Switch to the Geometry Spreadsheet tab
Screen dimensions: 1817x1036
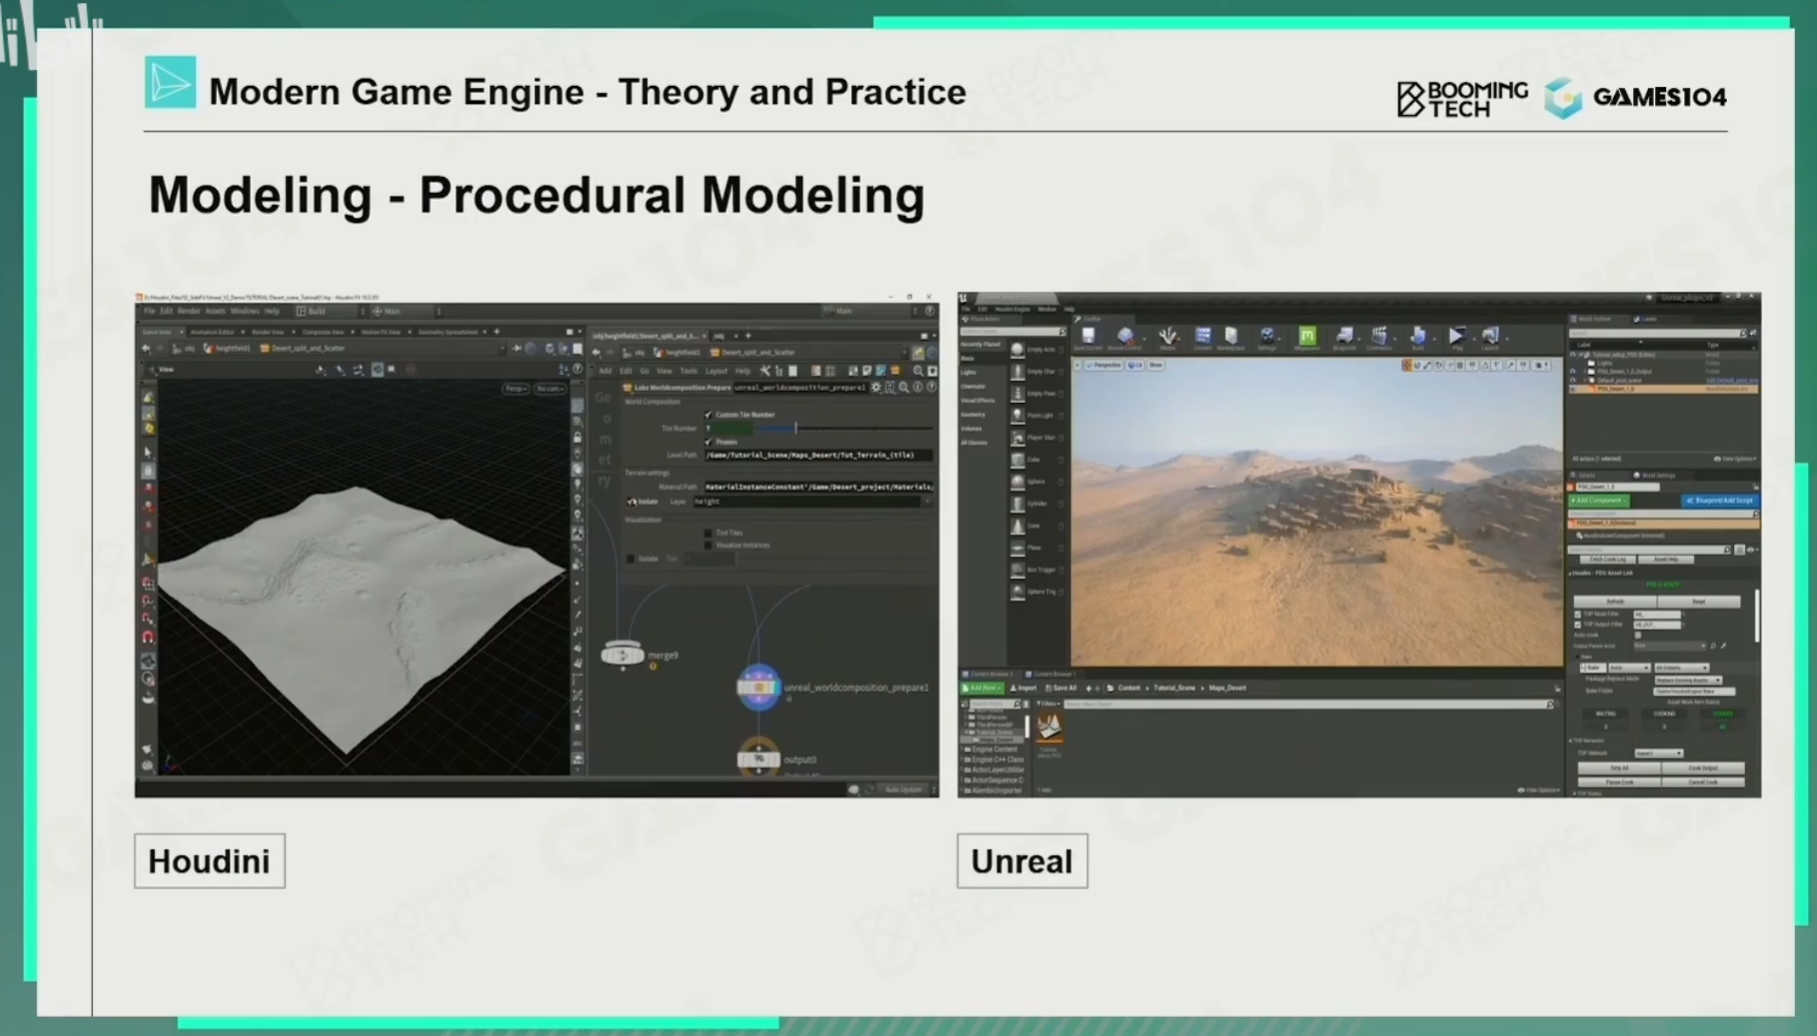pyautogui.click(x=447, y=332)
